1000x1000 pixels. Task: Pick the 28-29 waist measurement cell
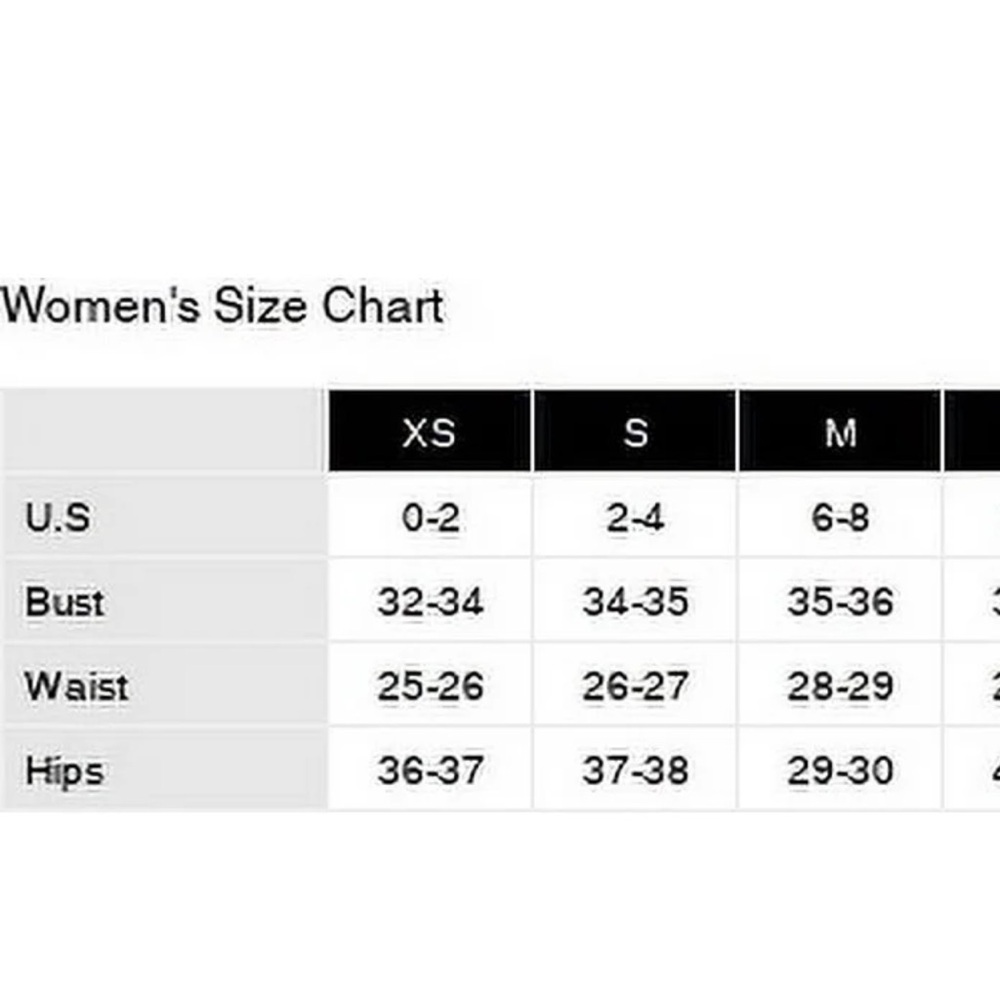pyautogui.click(x=840, y=687)
